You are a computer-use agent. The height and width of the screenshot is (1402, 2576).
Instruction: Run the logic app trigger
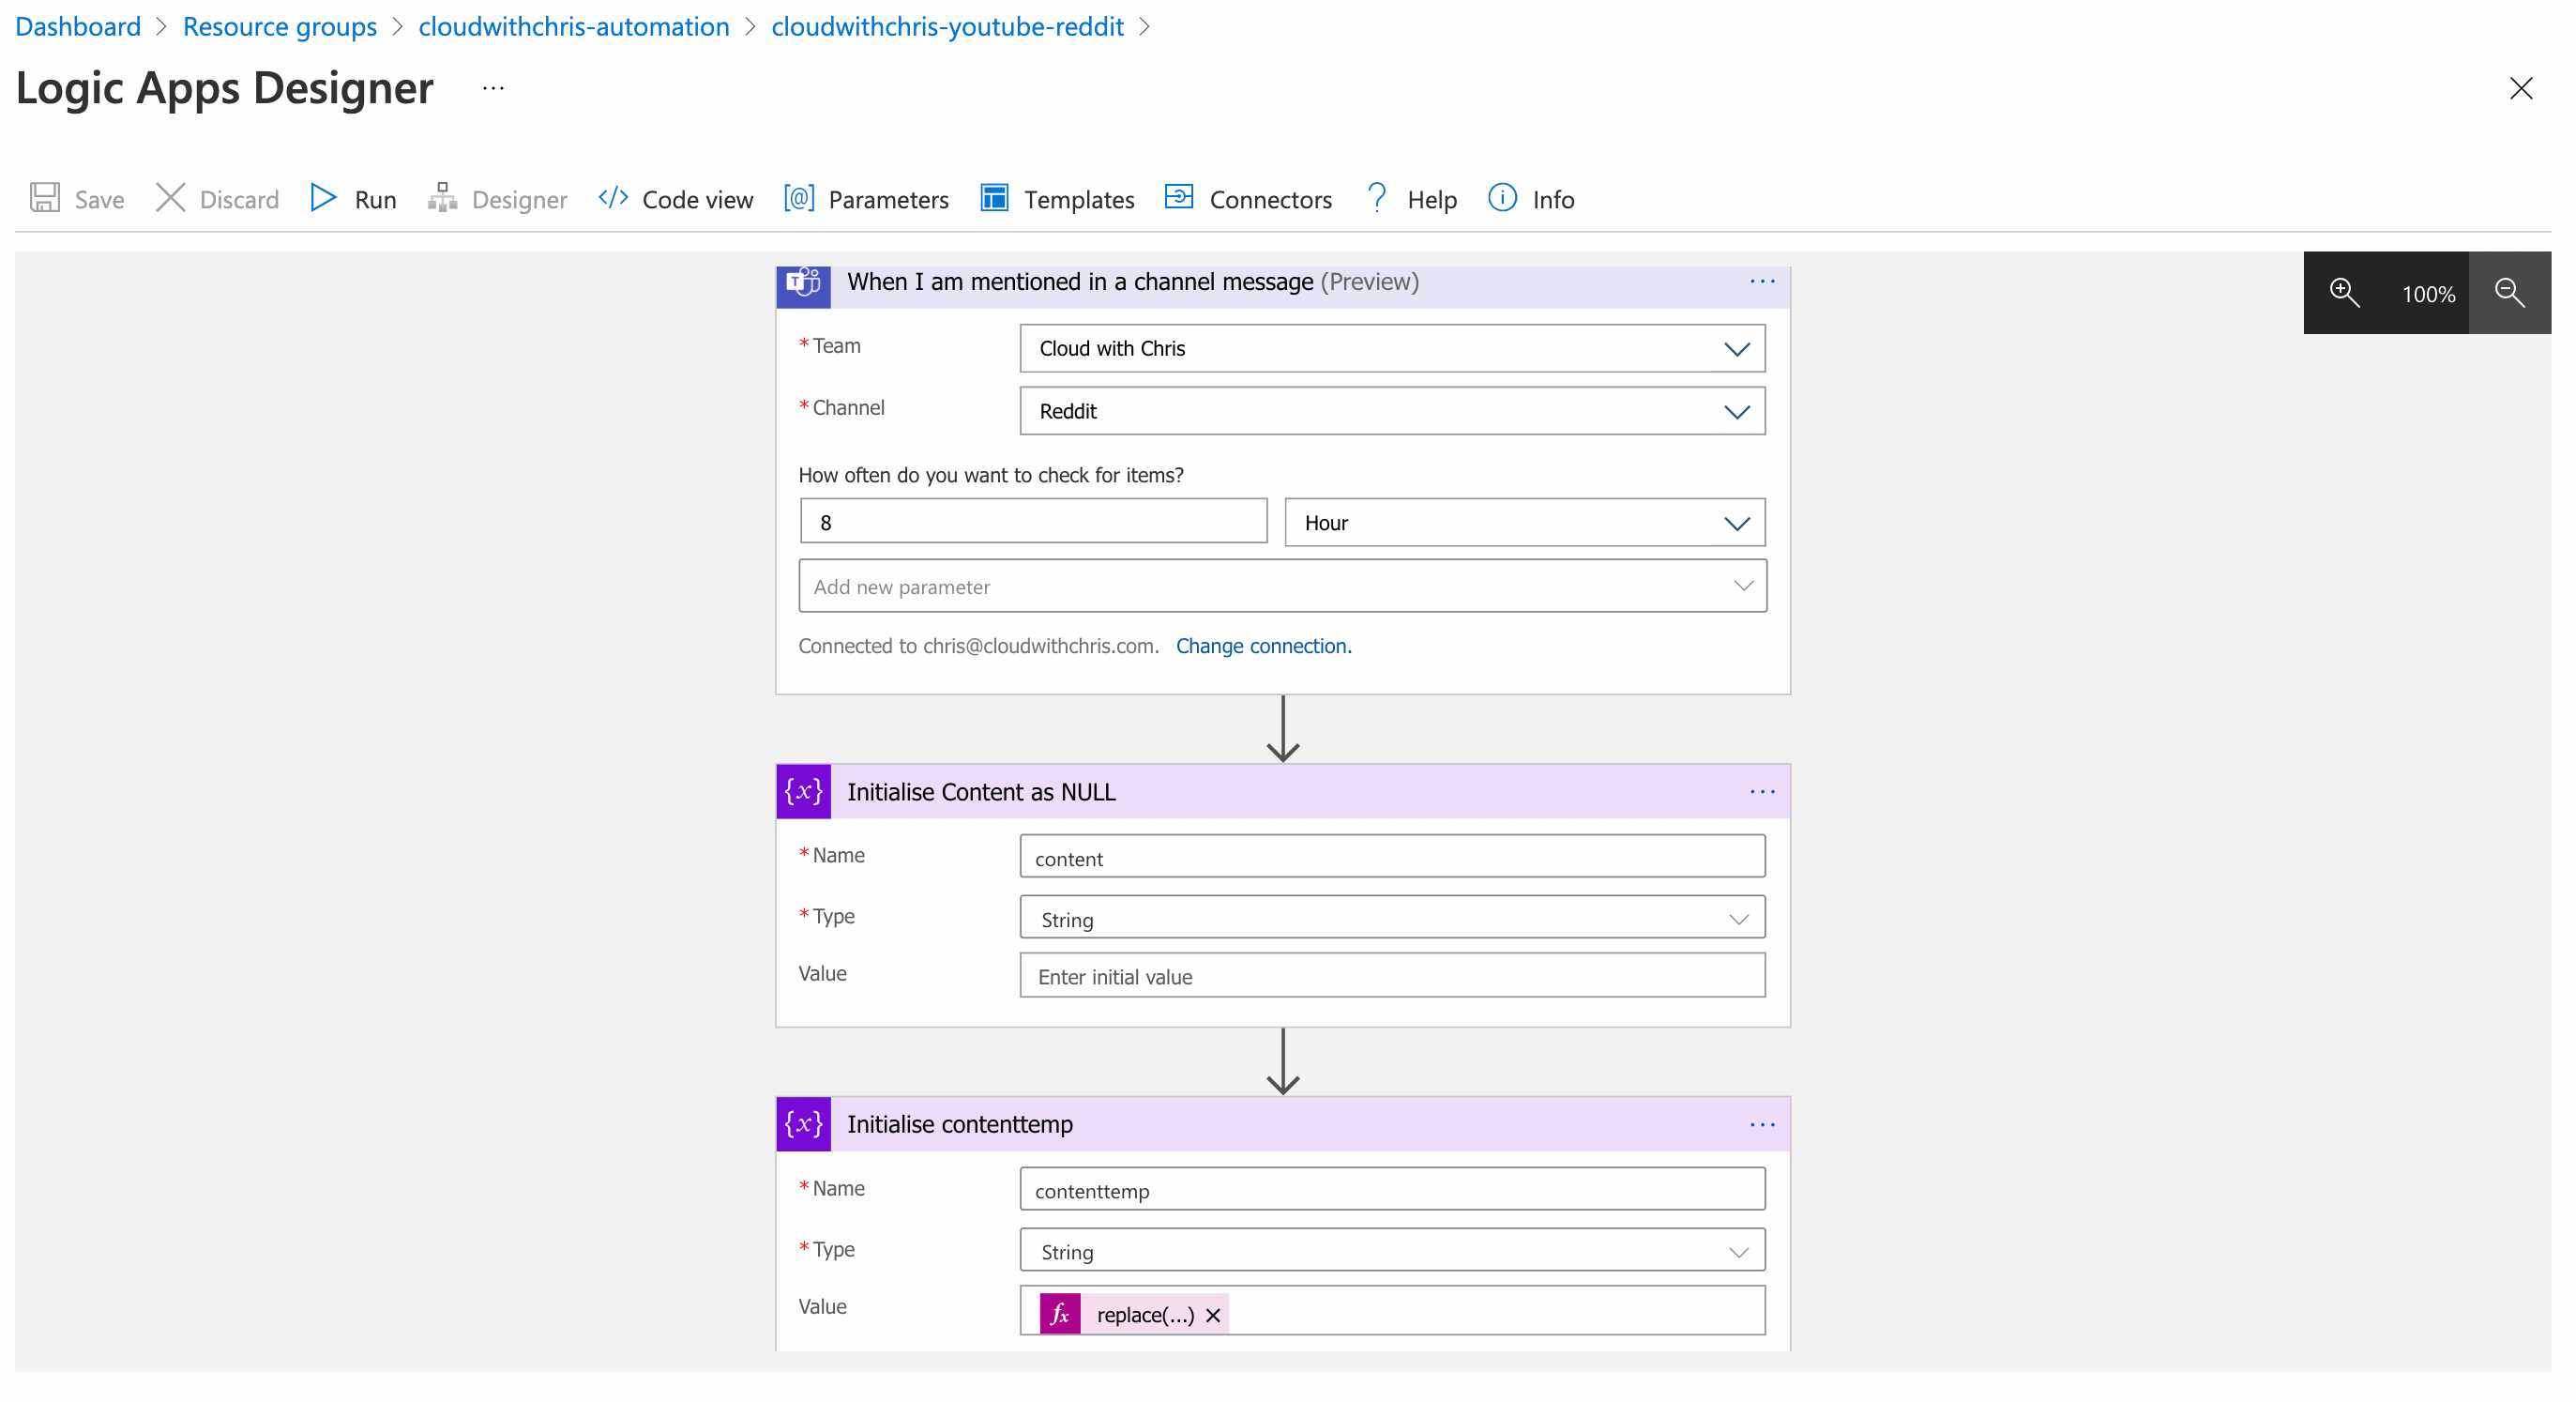pyautogui.click(x=374, y=198)
